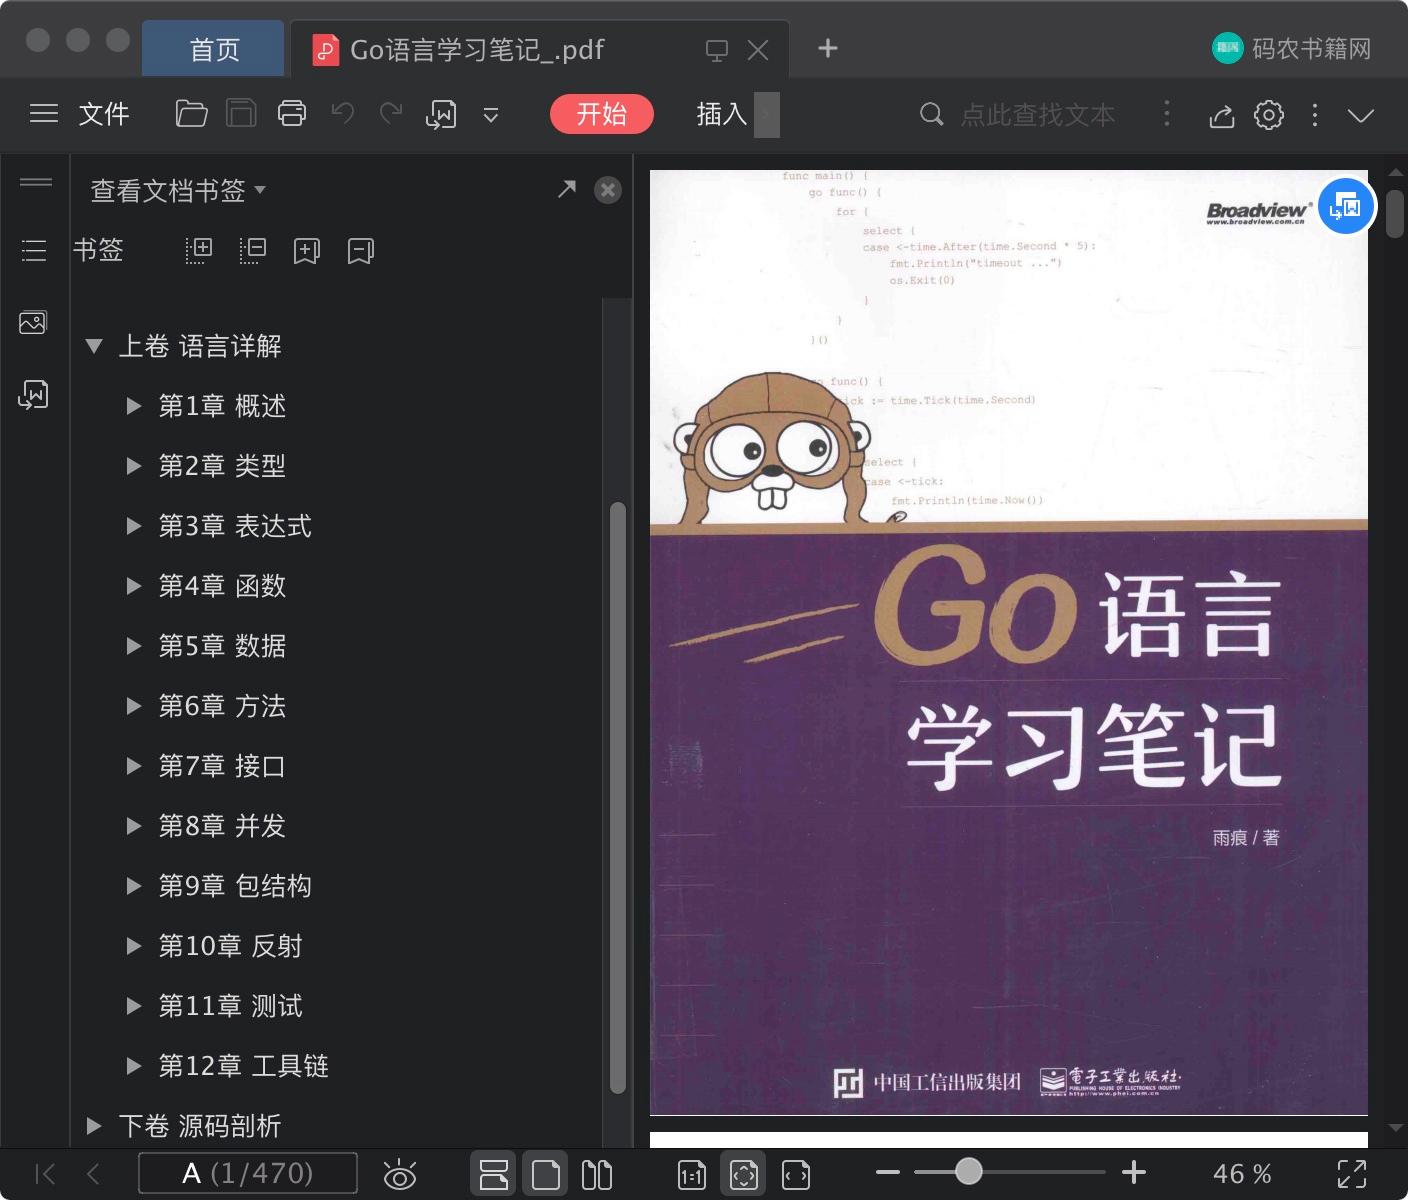Click the collapse all bookmarks icon
The width and height of the screenshot is (1408, 1200).
tap(253, 250)
